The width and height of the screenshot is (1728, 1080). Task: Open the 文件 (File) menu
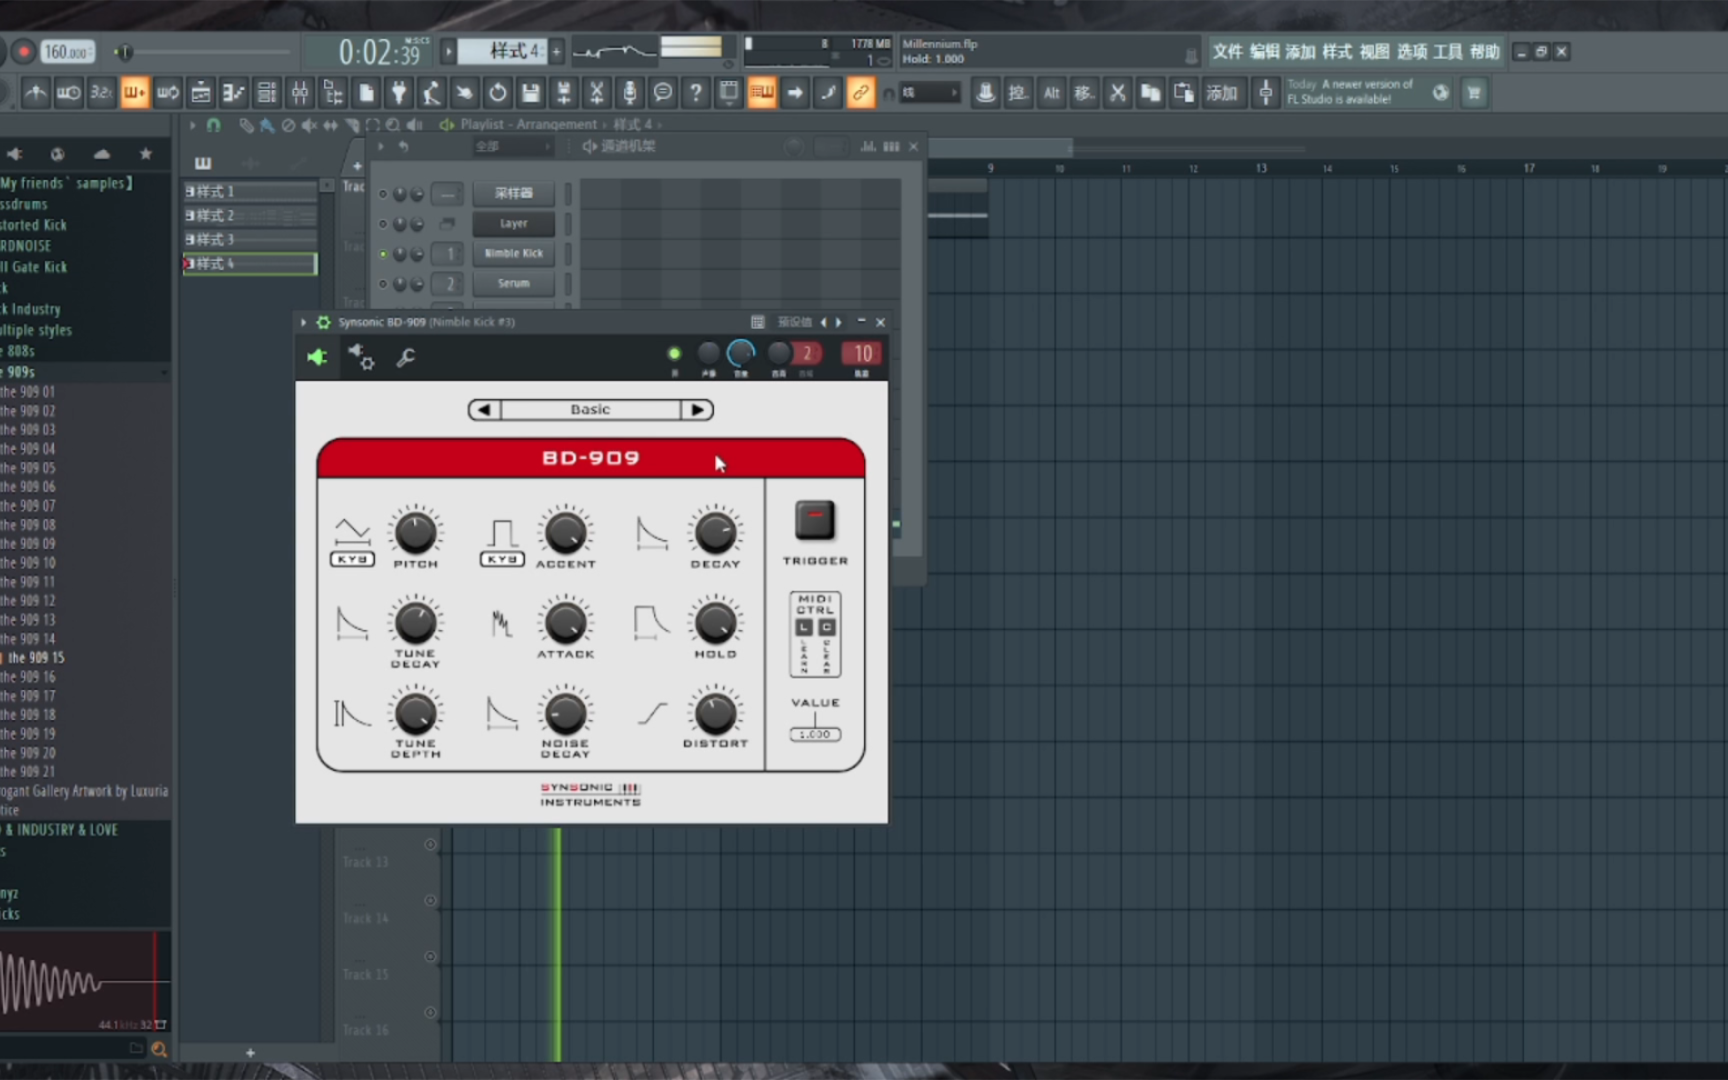(1227, 51)
